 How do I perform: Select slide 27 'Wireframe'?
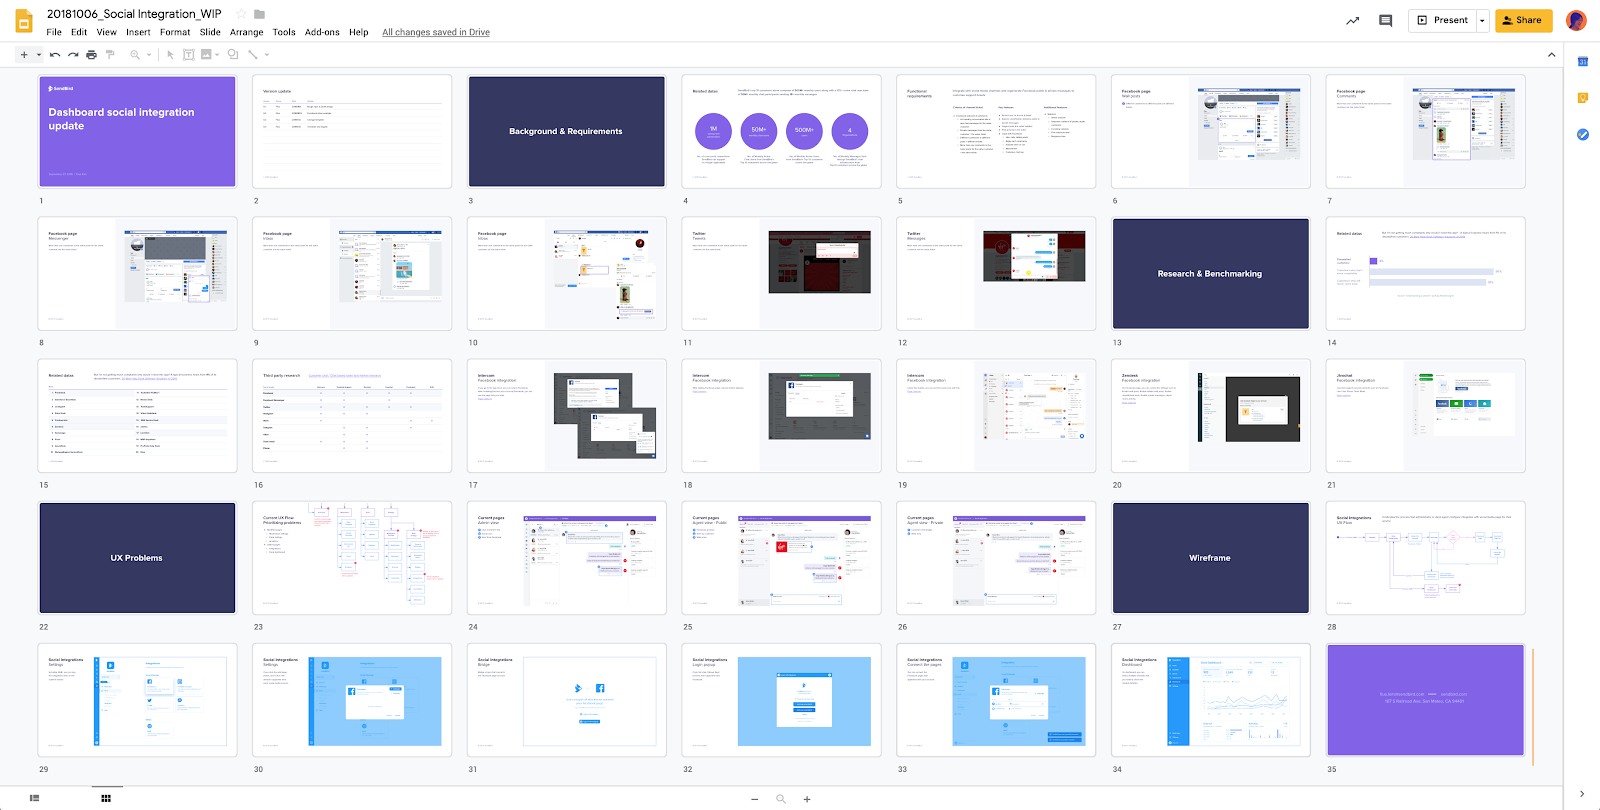pos(1211,558)
